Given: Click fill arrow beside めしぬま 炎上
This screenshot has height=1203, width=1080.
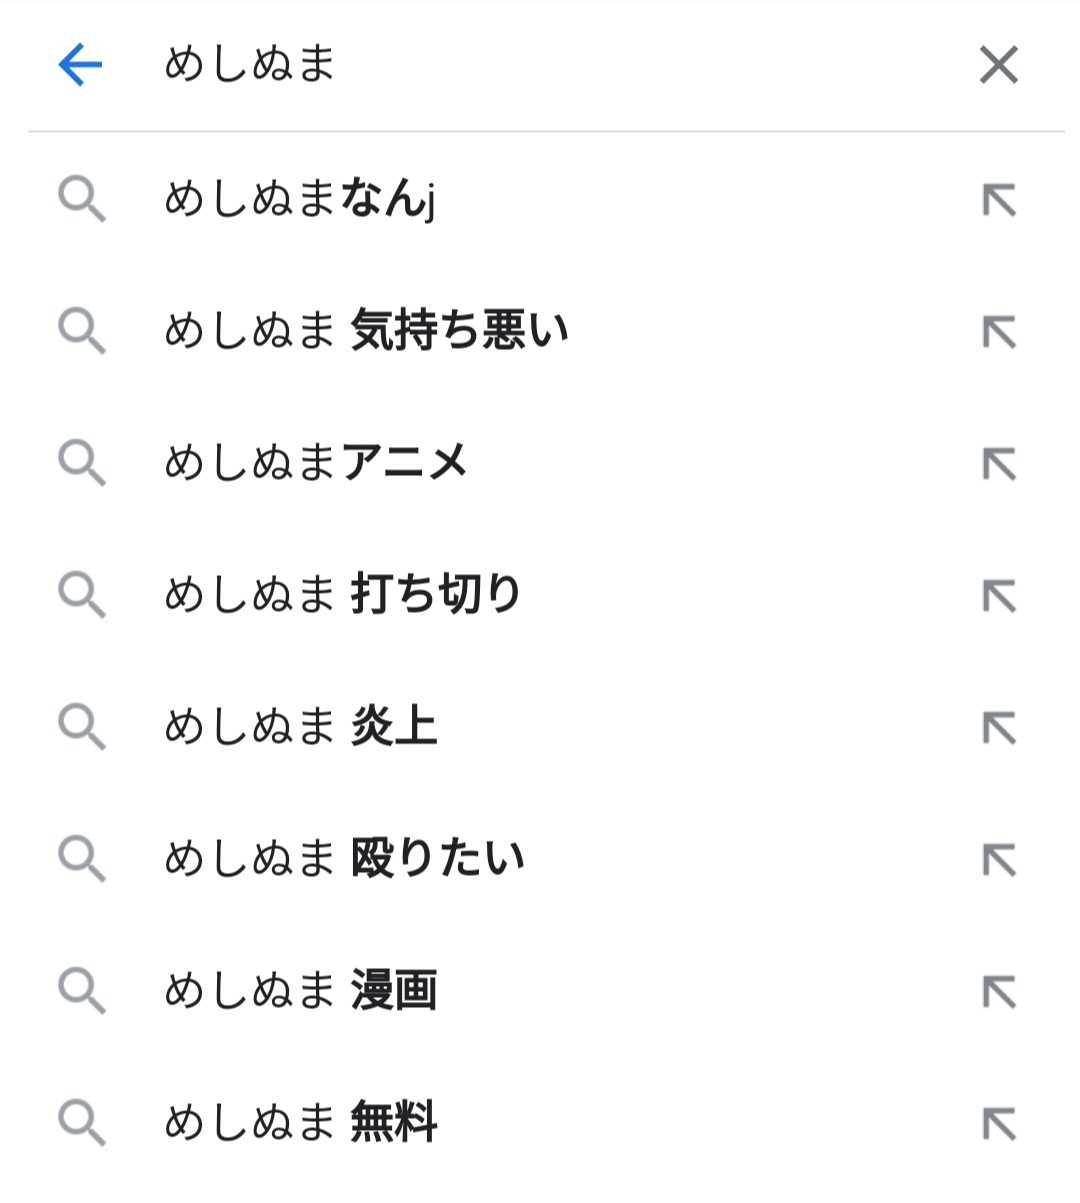Looking at the screenshot, I should 999,728.
